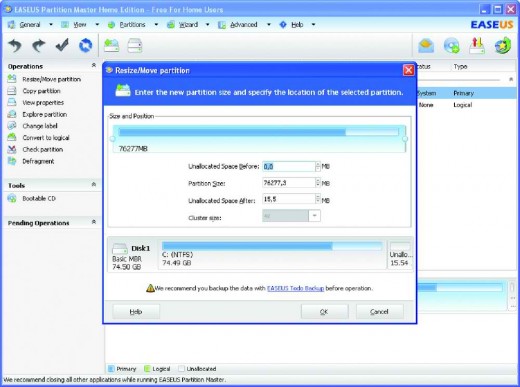Click the Resize/Move partition toolbar icon
This screenshot has width=520, height=387.
pyautogui.click(x=112, y=45)
